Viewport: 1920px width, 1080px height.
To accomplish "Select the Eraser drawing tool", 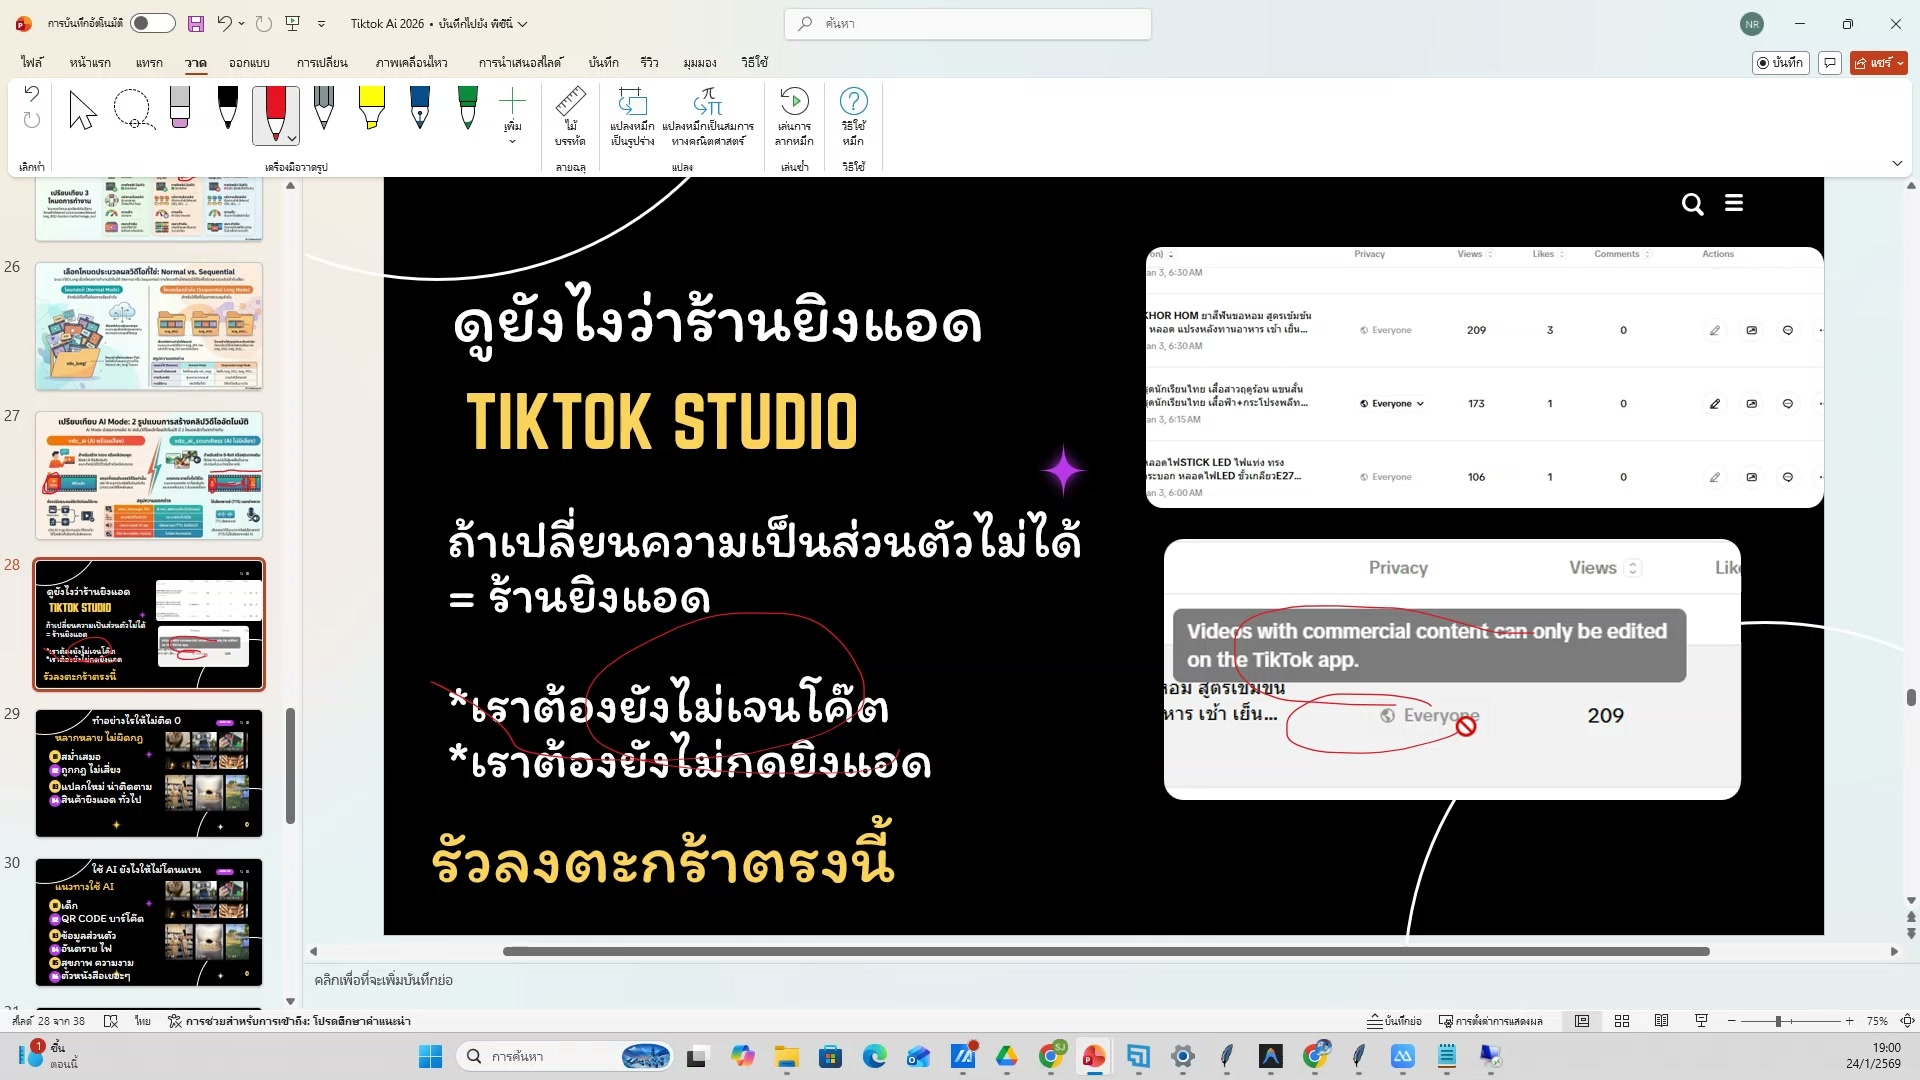I will pyautogui.click(x=180, y=108).
